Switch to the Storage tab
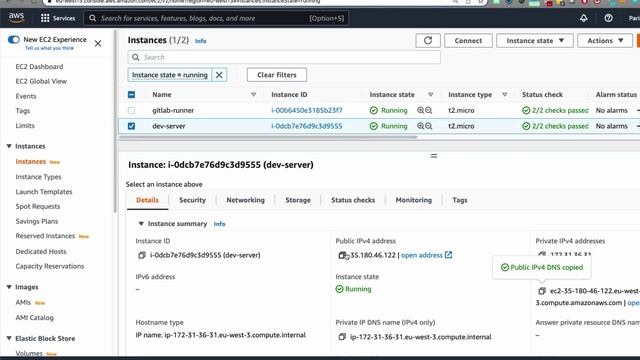Image resolution: width=640 pixels, height=360 pixels. (x=298, y=200)
